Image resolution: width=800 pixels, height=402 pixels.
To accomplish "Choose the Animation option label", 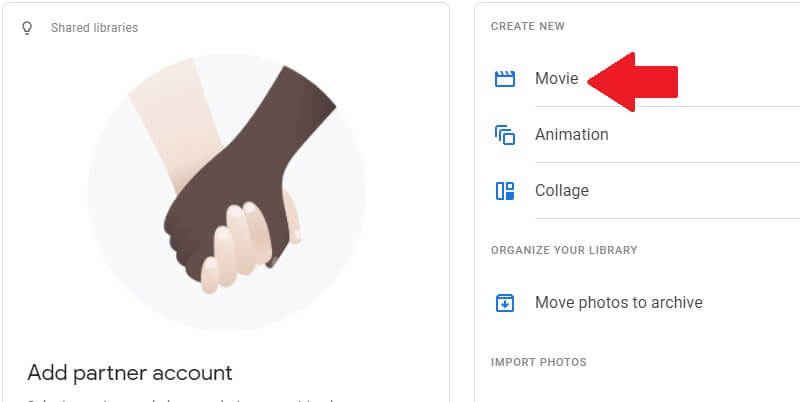I will (x=571, y=135).
